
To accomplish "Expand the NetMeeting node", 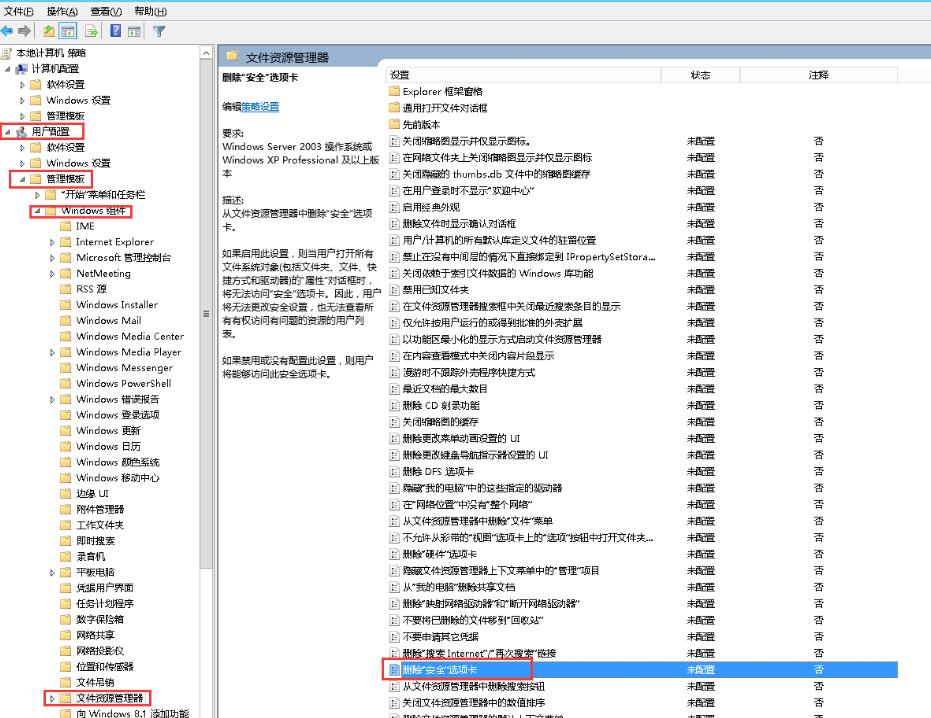I will (x=52, y=273).
